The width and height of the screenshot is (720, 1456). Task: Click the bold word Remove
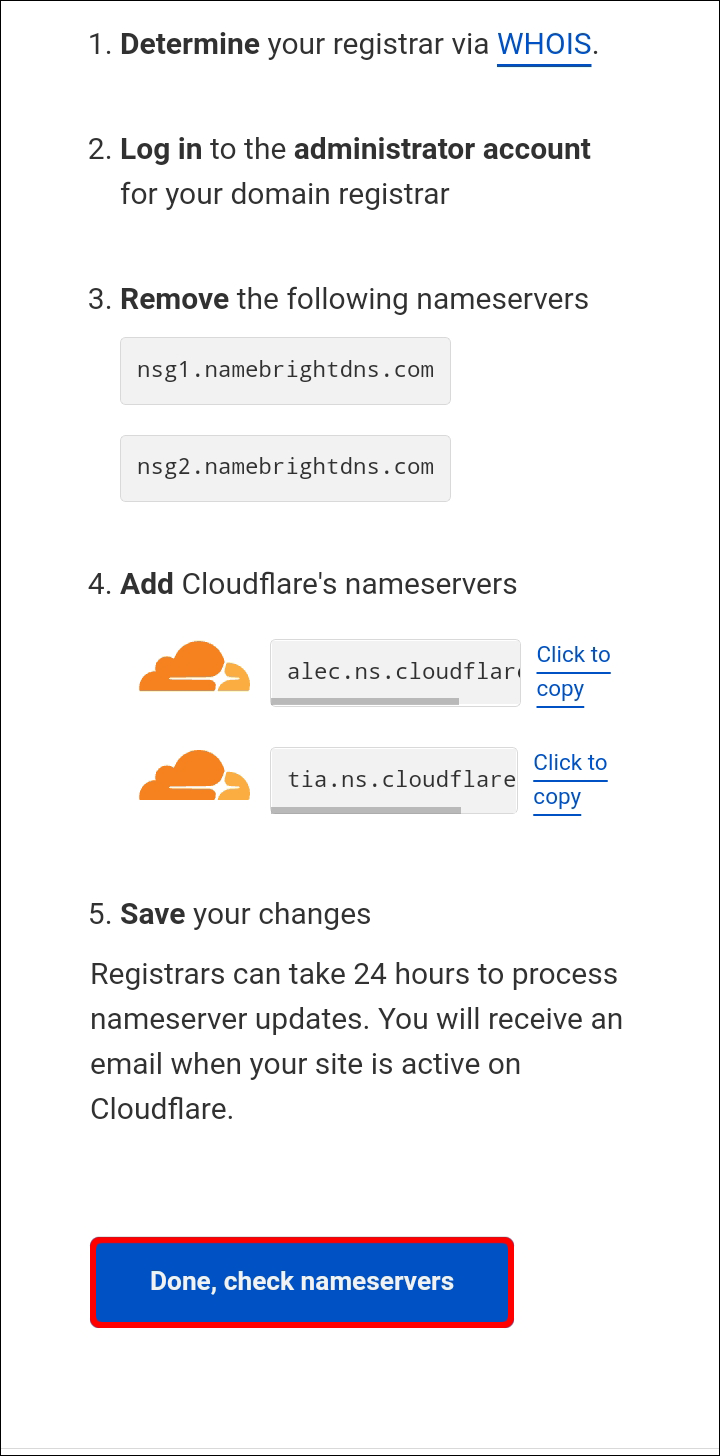pyautogui.click(x=174, y=299)
